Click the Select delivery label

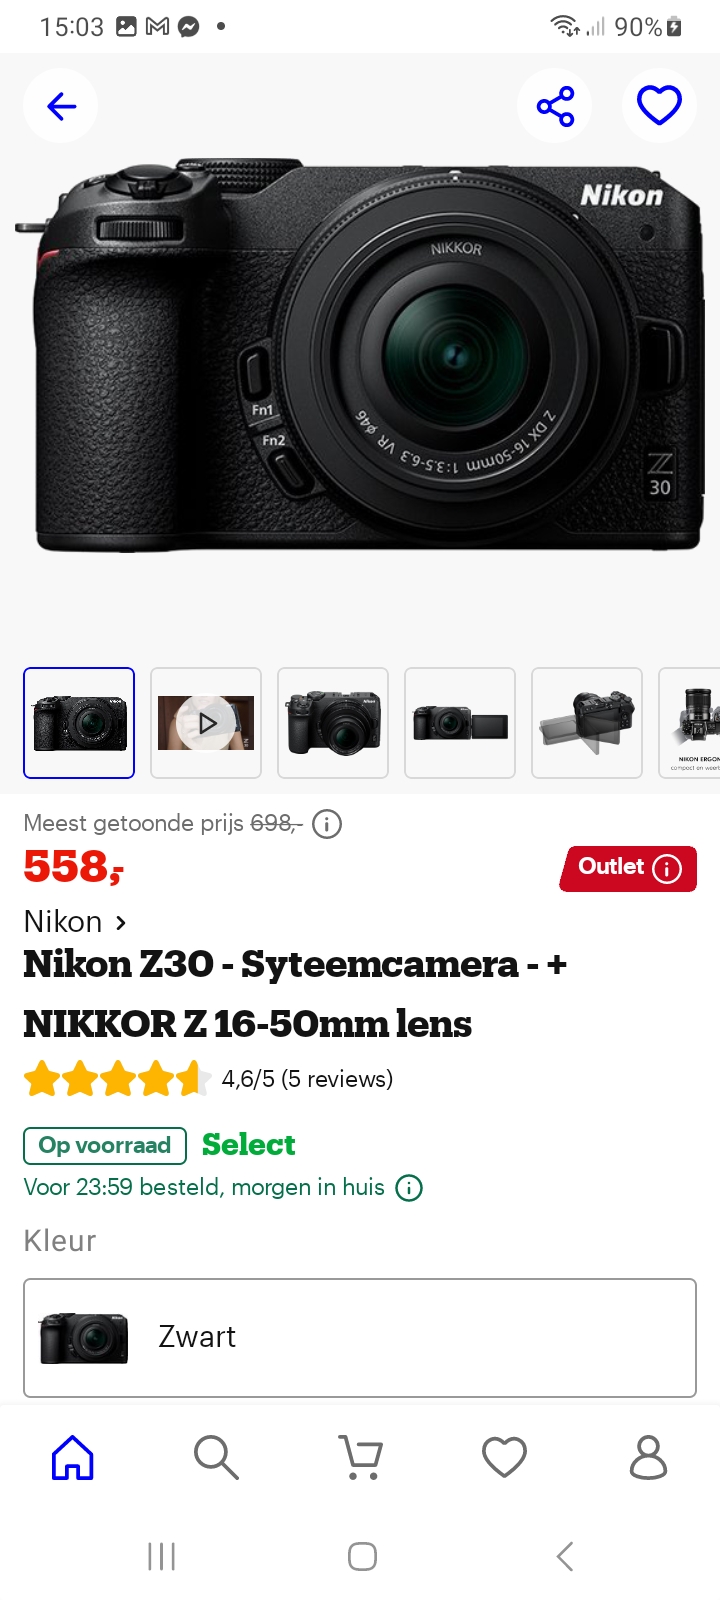coord(248,1145)
